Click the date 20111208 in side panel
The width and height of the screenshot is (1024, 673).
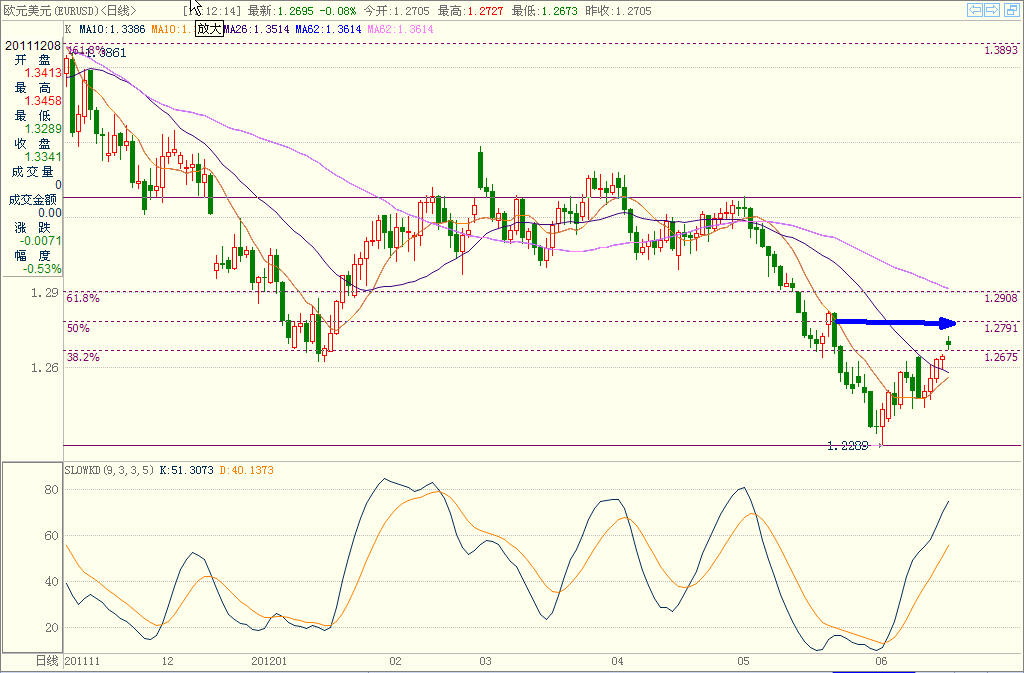click(x=33, y=46)
